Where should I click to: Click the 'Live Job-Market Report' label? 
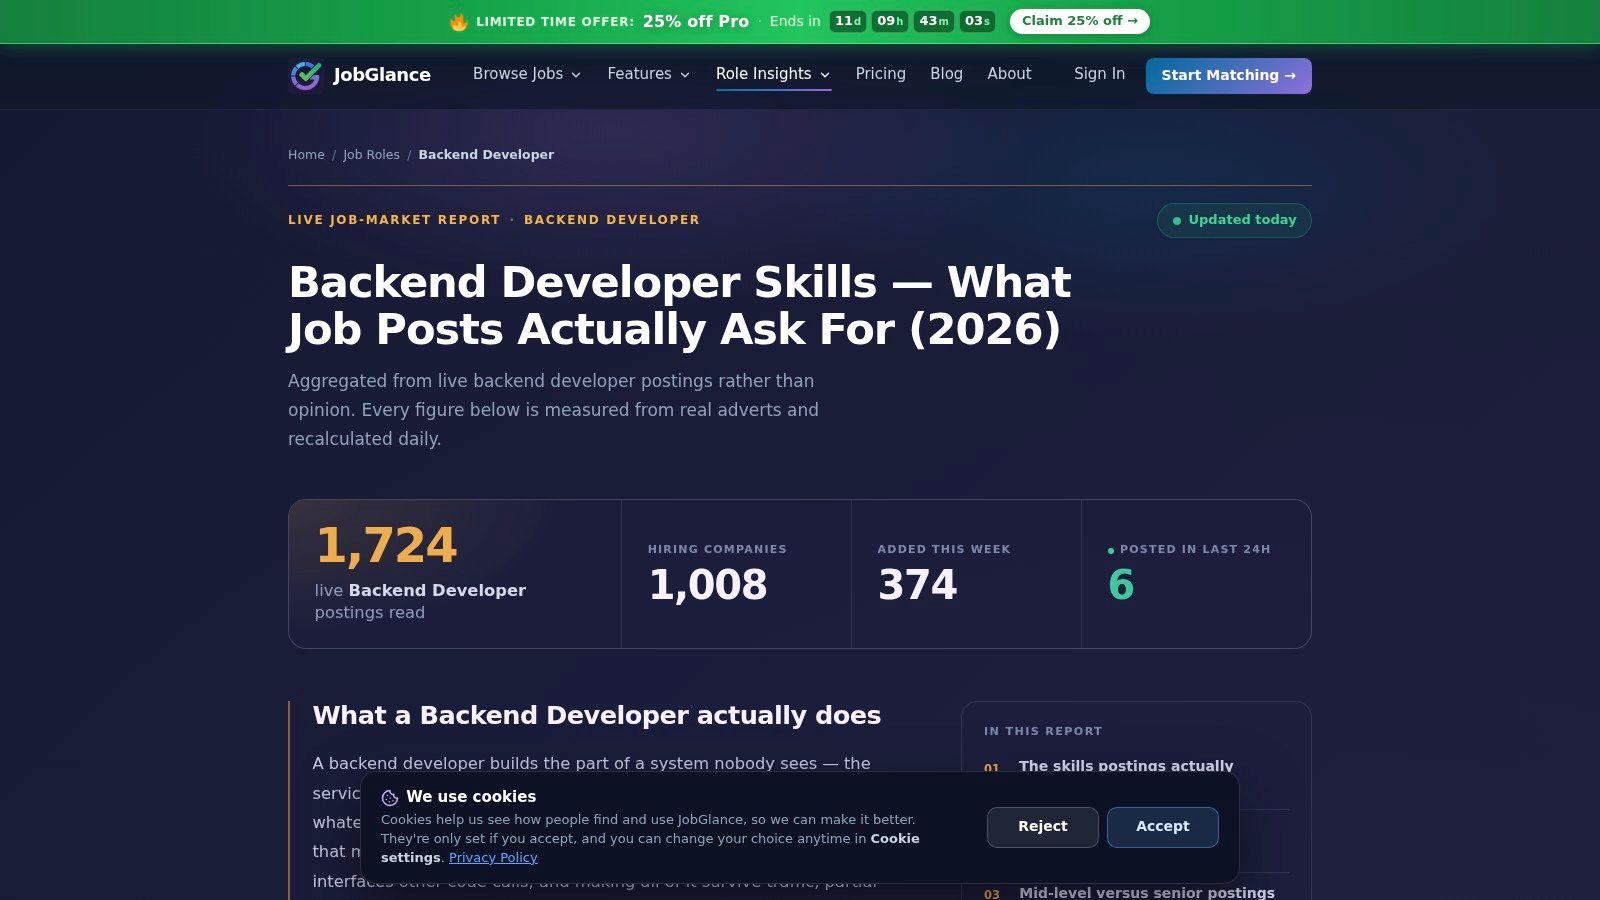coord(394,220)
